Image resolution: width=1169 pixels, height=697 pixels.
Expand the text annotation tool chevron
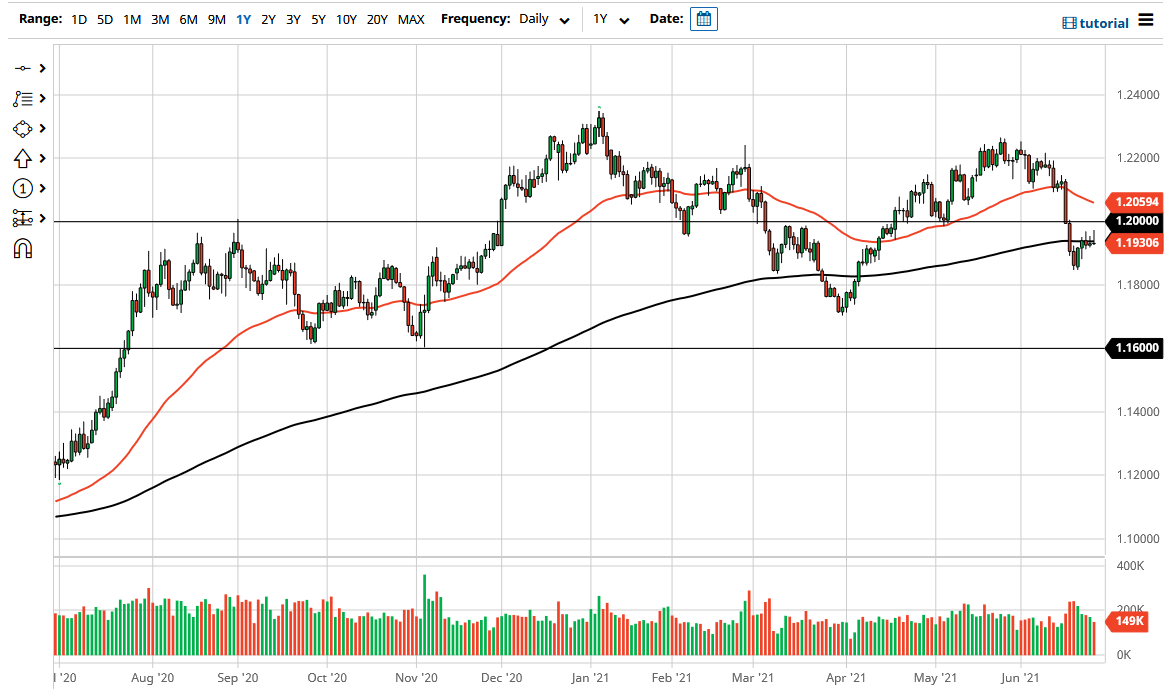[42, 98]
